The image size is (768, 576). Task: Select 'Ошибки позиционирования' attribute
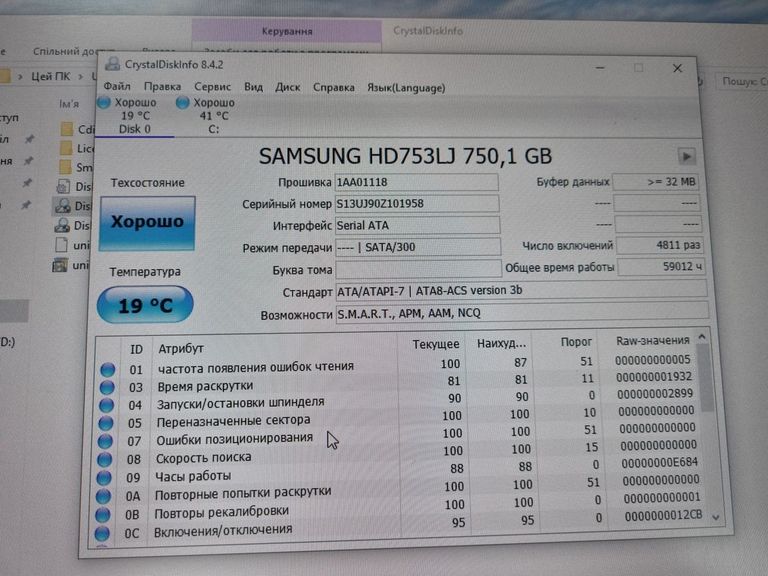click(x=397, y=436)
